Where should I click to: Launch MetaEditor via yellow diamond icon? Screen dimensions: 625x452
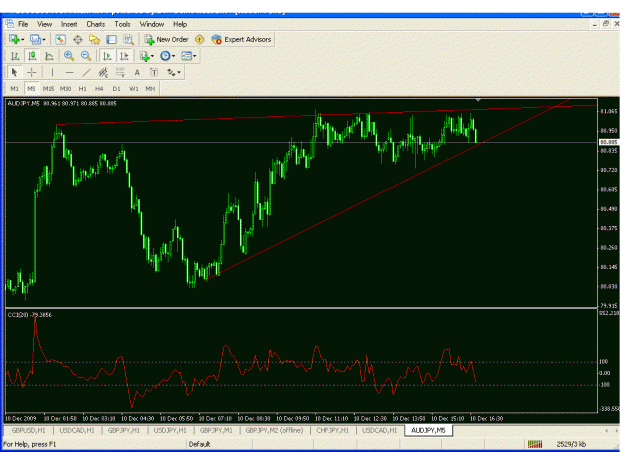tap(199, 39)
